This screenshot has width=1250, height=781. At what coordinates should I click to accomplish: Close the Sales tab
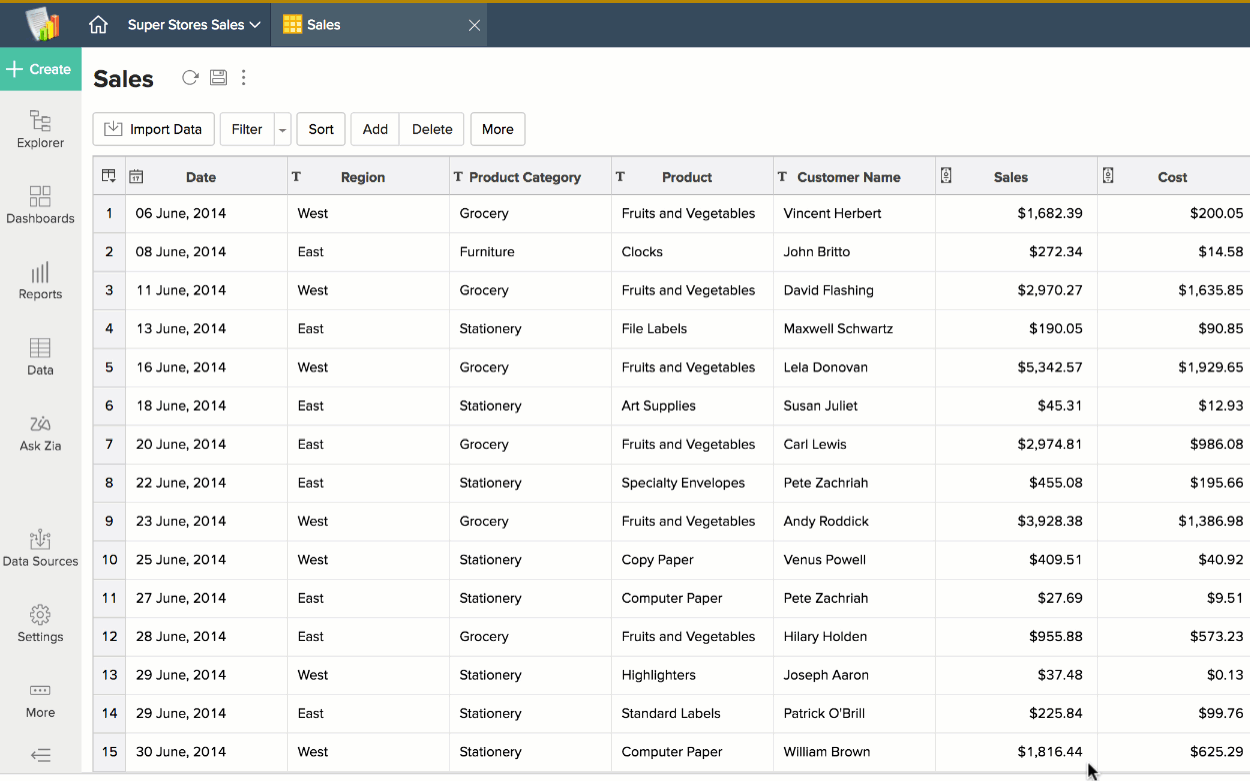(475, 25)
